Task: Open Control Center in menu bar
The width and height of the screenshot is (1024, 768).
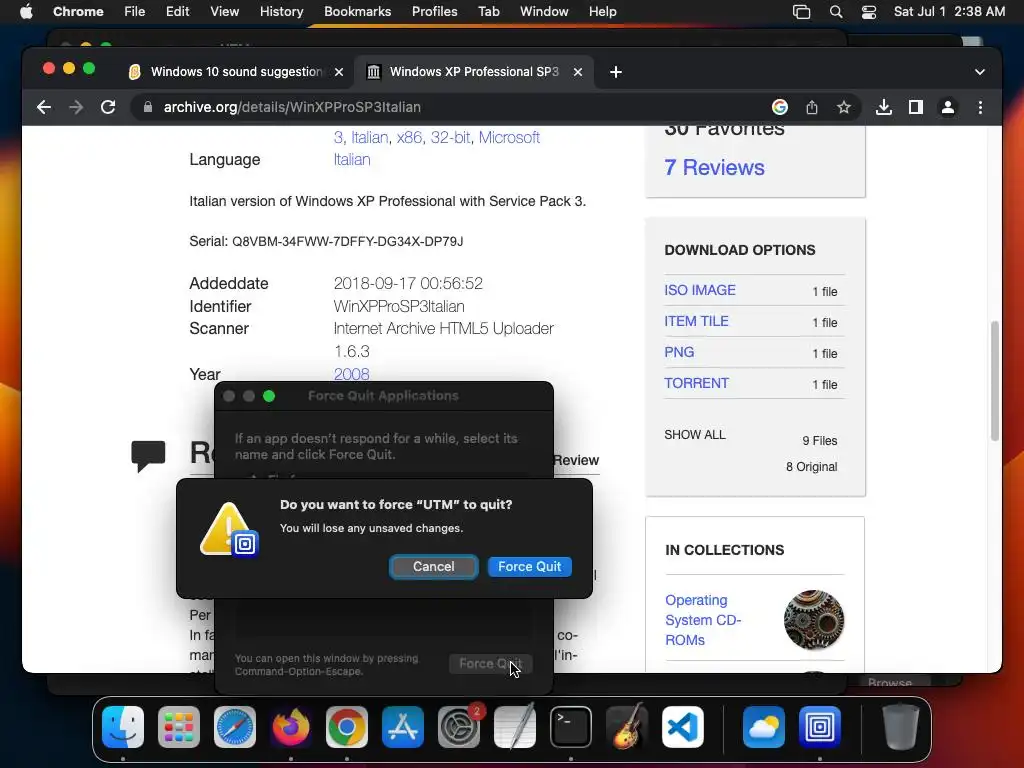Action: [x=869, y=12]
